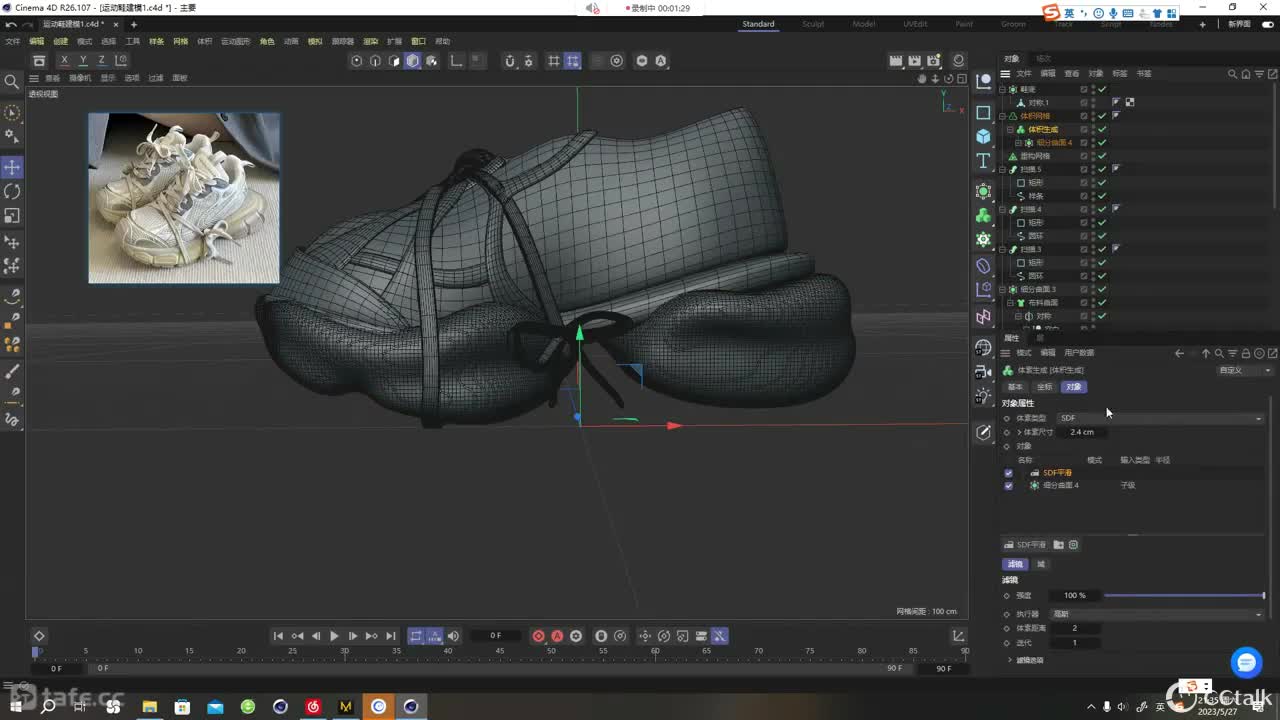Switch to the 坐标 tab in attributes

(x=1044, y=387)
